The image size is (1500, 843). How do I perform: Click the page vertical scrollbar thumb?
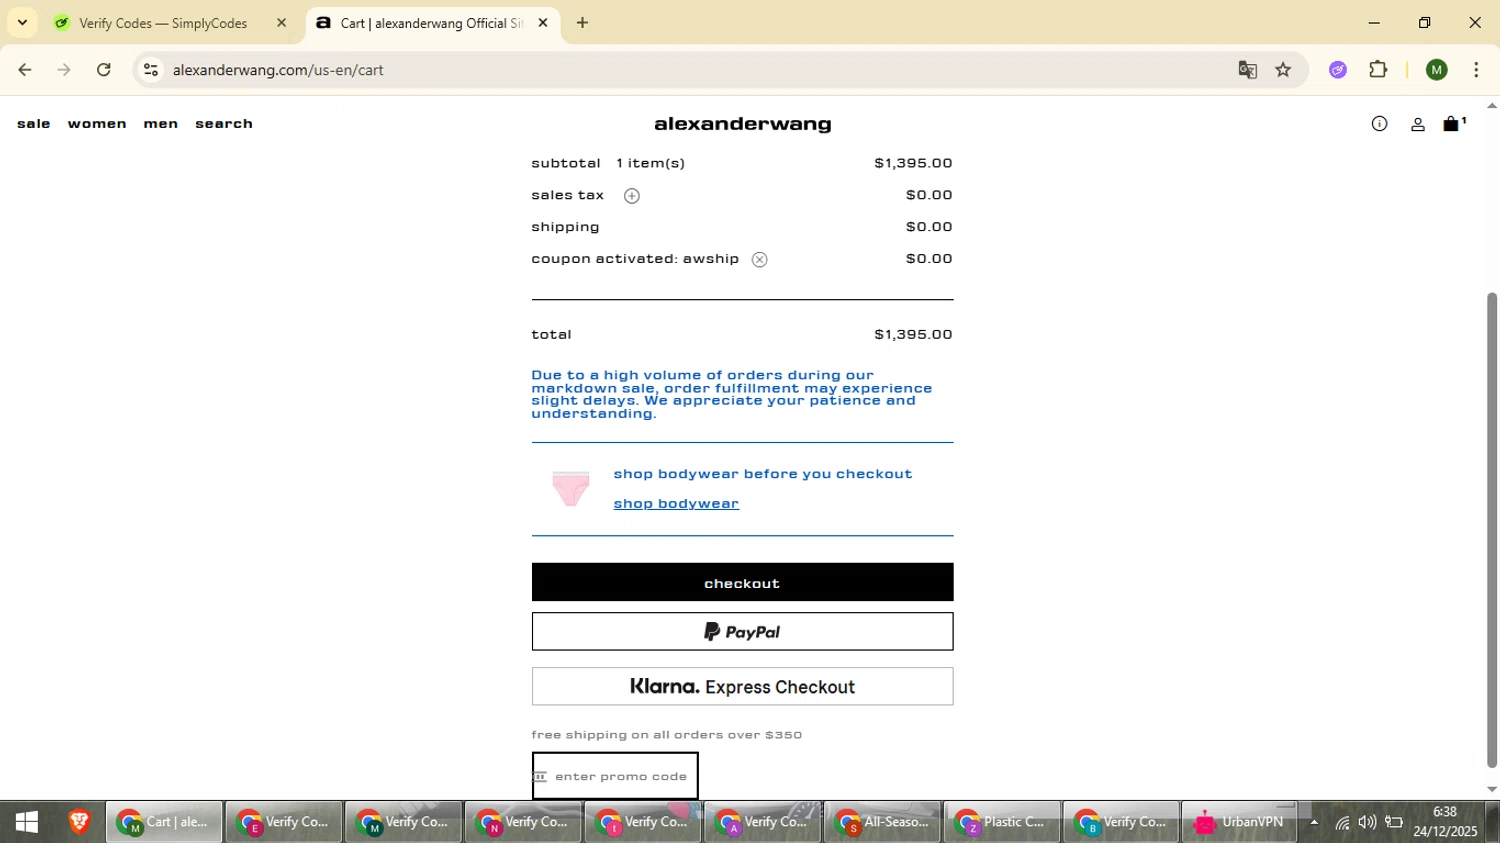[x=1492, y=530]
